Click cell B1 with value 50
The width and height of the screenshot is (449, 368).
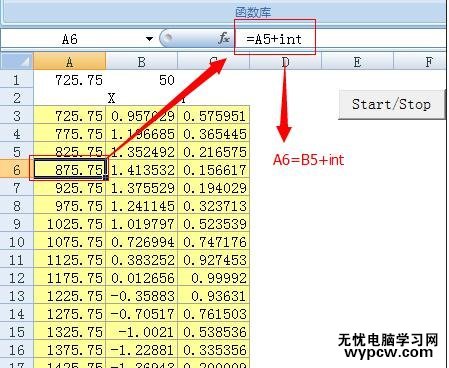click(x=142, y=80)
